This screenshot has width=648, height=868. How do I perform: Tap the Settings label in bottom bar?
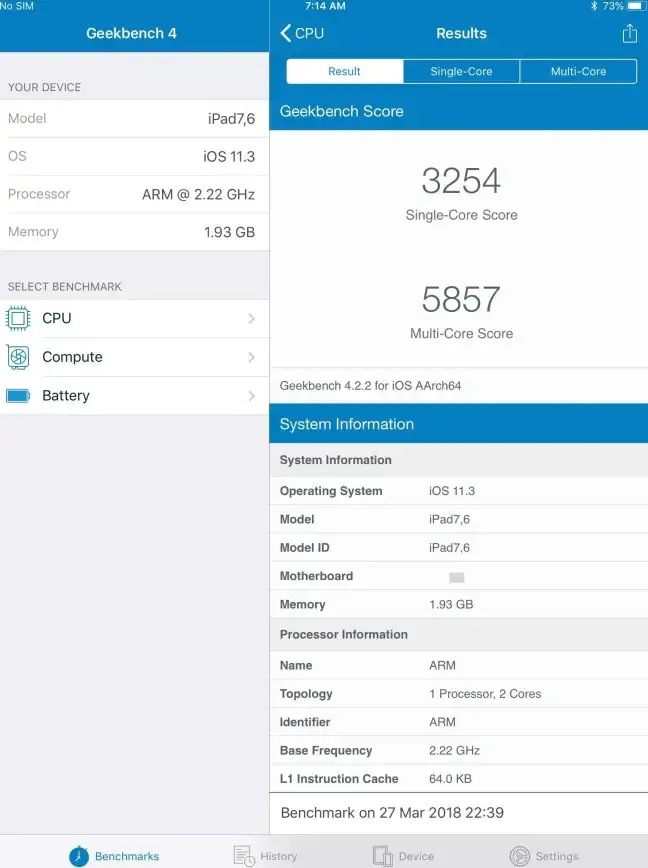tap(557, 856)
